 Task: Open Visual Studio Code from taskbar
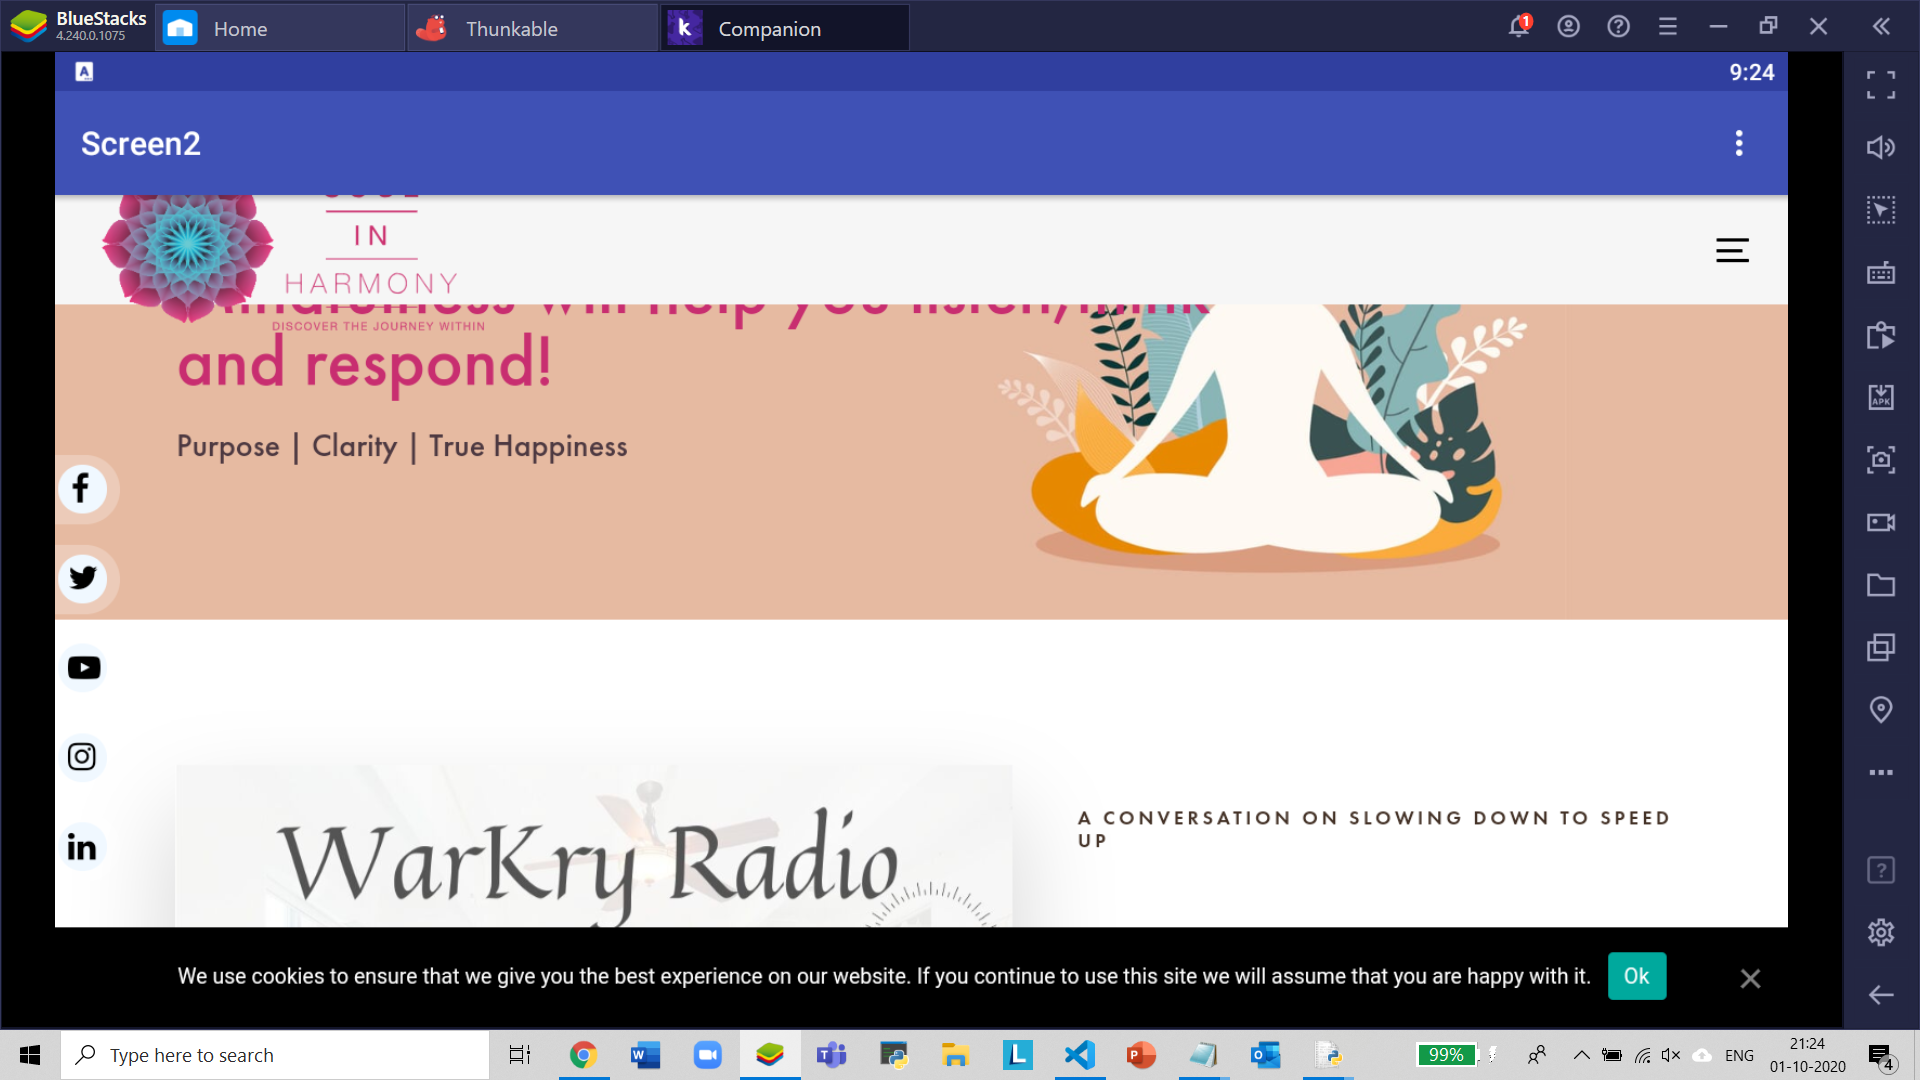click(x=1080, y=1055)
